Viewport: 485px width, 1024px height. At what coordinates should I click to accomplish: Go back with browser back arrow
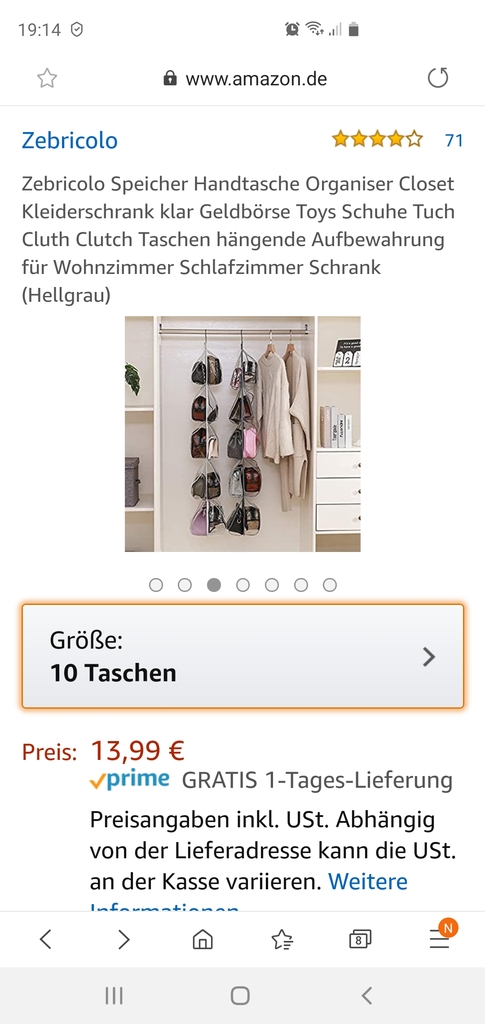coord(45,939)
